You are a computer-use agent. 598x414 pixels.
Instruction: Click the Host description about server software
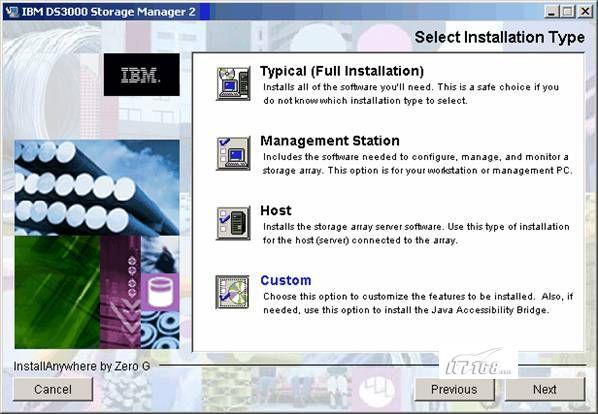(416, 233)
